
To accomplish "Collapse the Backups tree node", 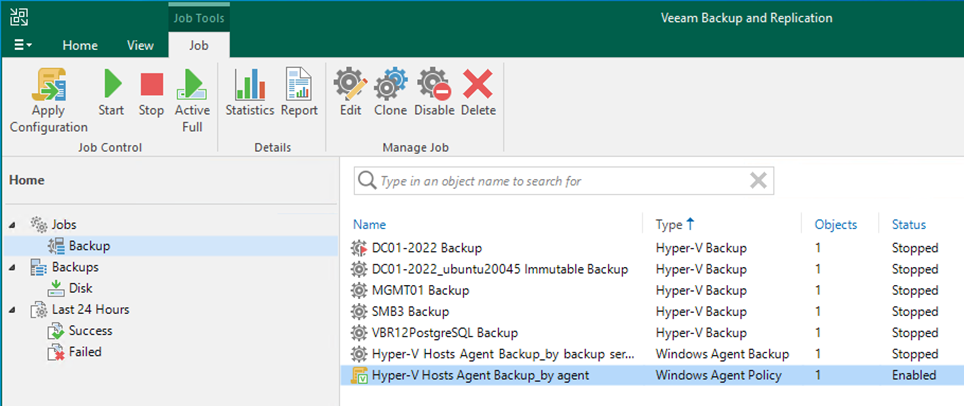I will [x=13, y=268].
